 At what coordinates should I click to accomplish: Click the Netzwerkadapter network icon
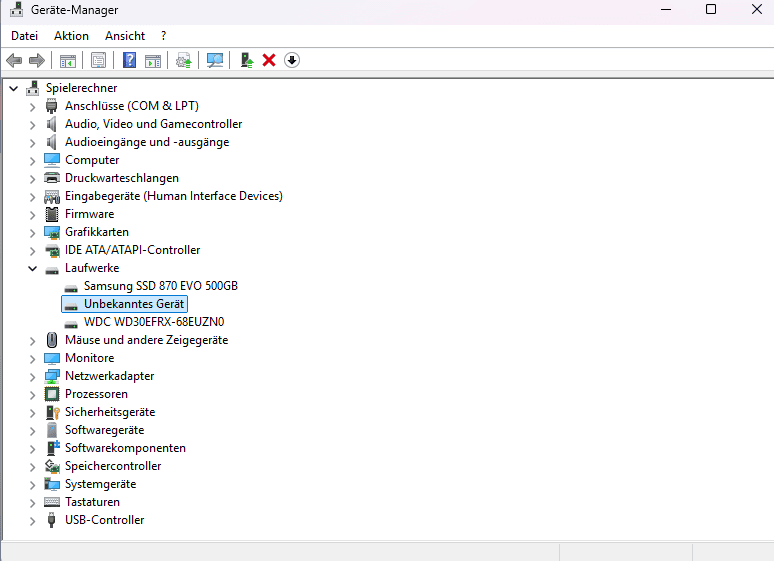(52, 376)
